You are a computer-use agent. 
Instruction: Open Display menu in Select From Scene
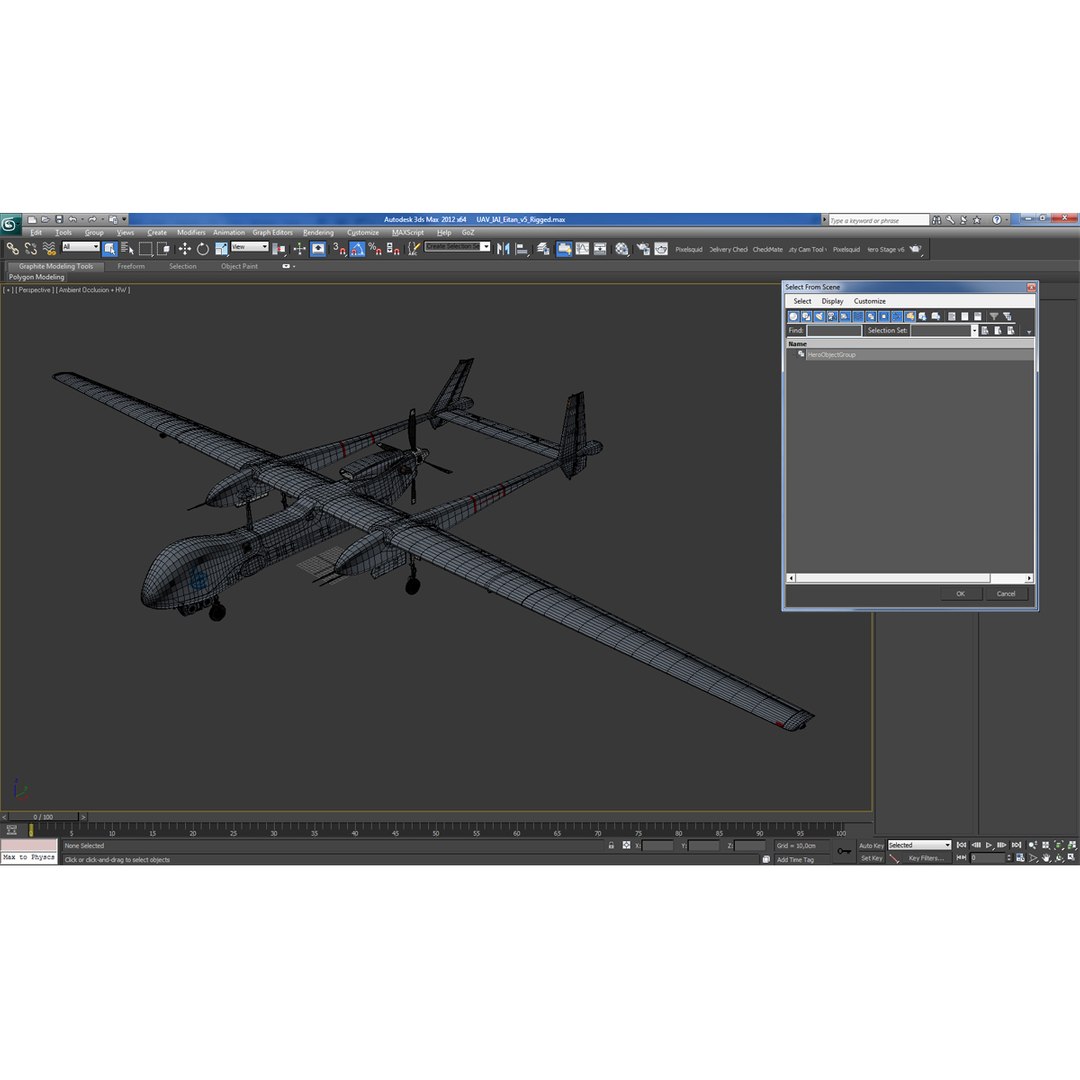832,301
